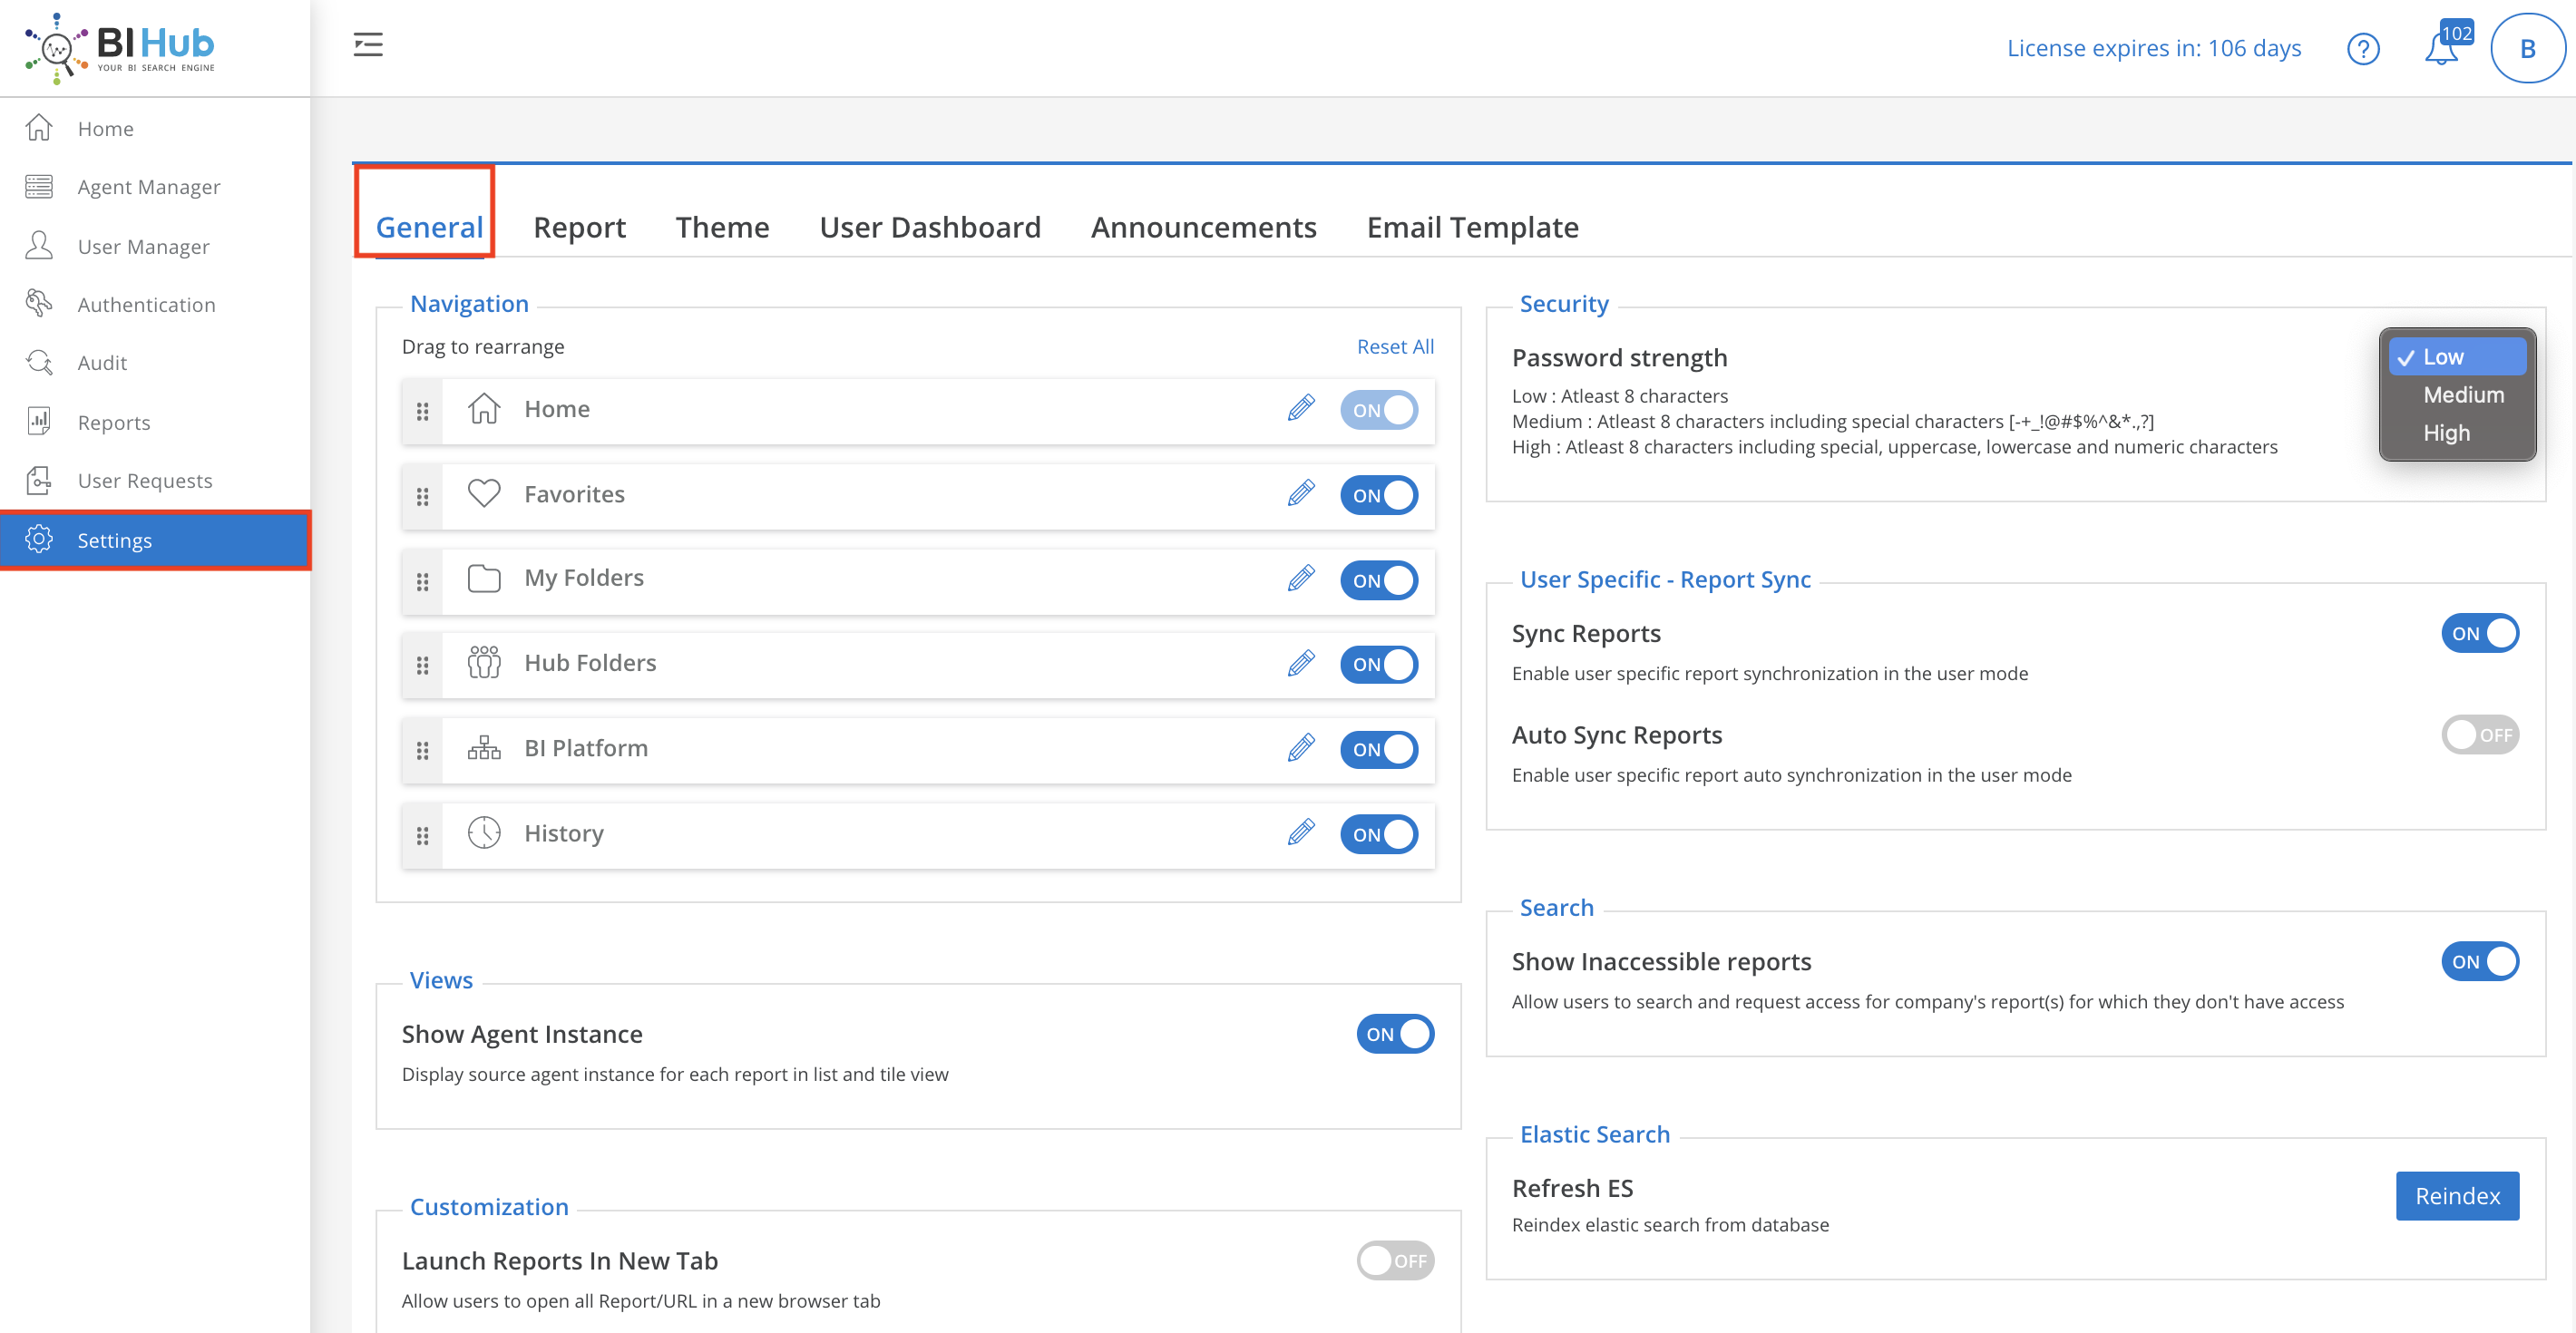This screenshot has width=2576, height=1333.
Task: Select High password strength option
Action: tap(2450, 432)
